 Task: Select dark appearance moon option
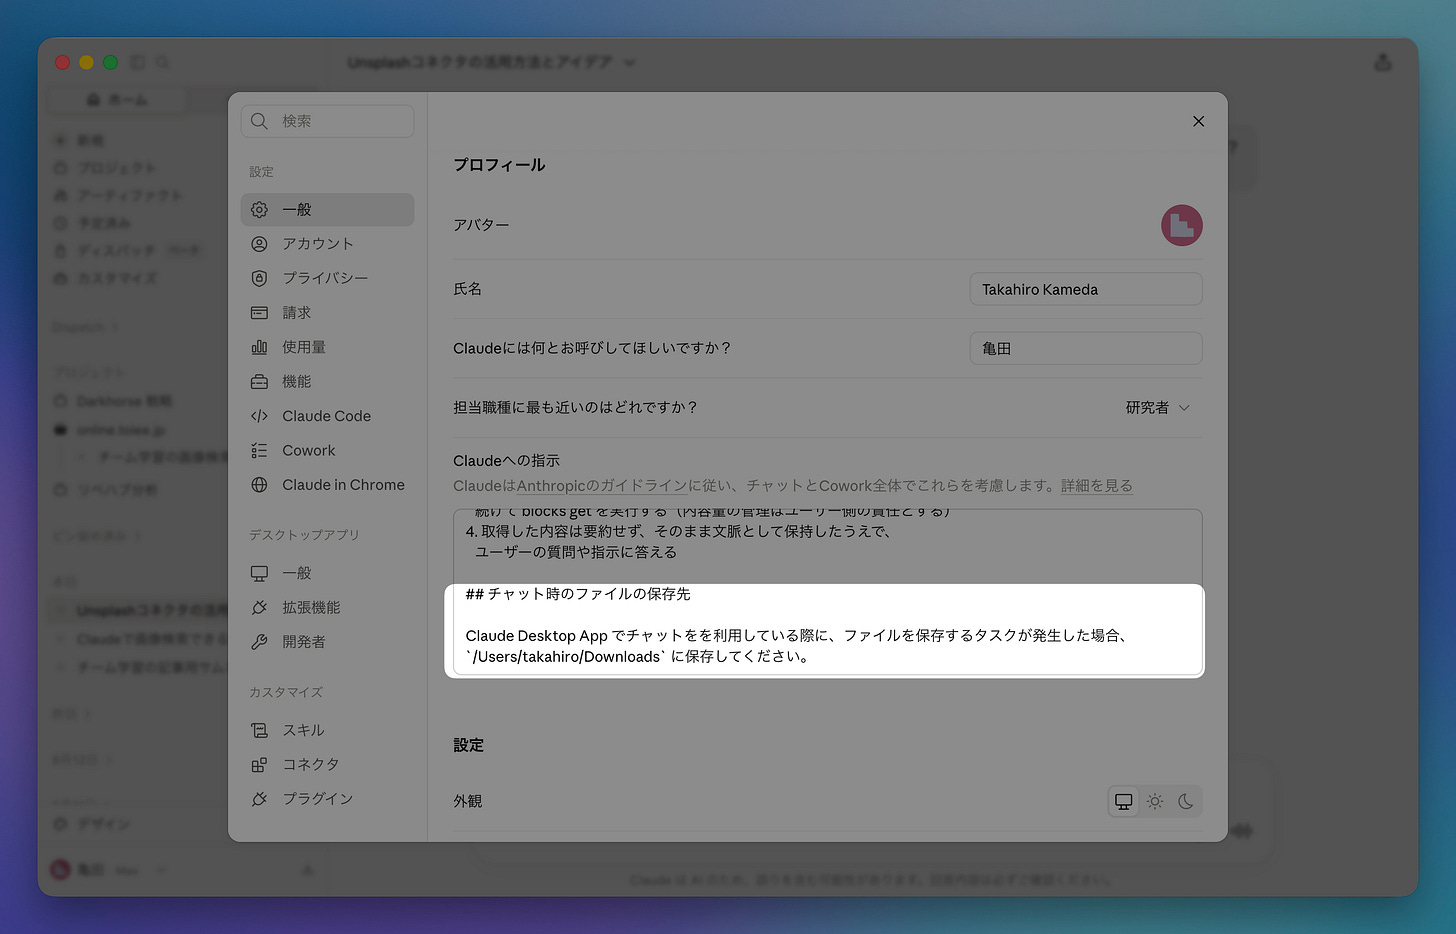pyautogui.click(x=1186, y=802)
